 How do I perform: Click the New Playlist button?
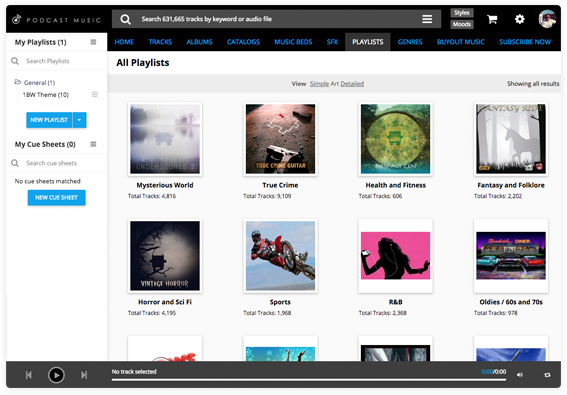tap(49, 120)
